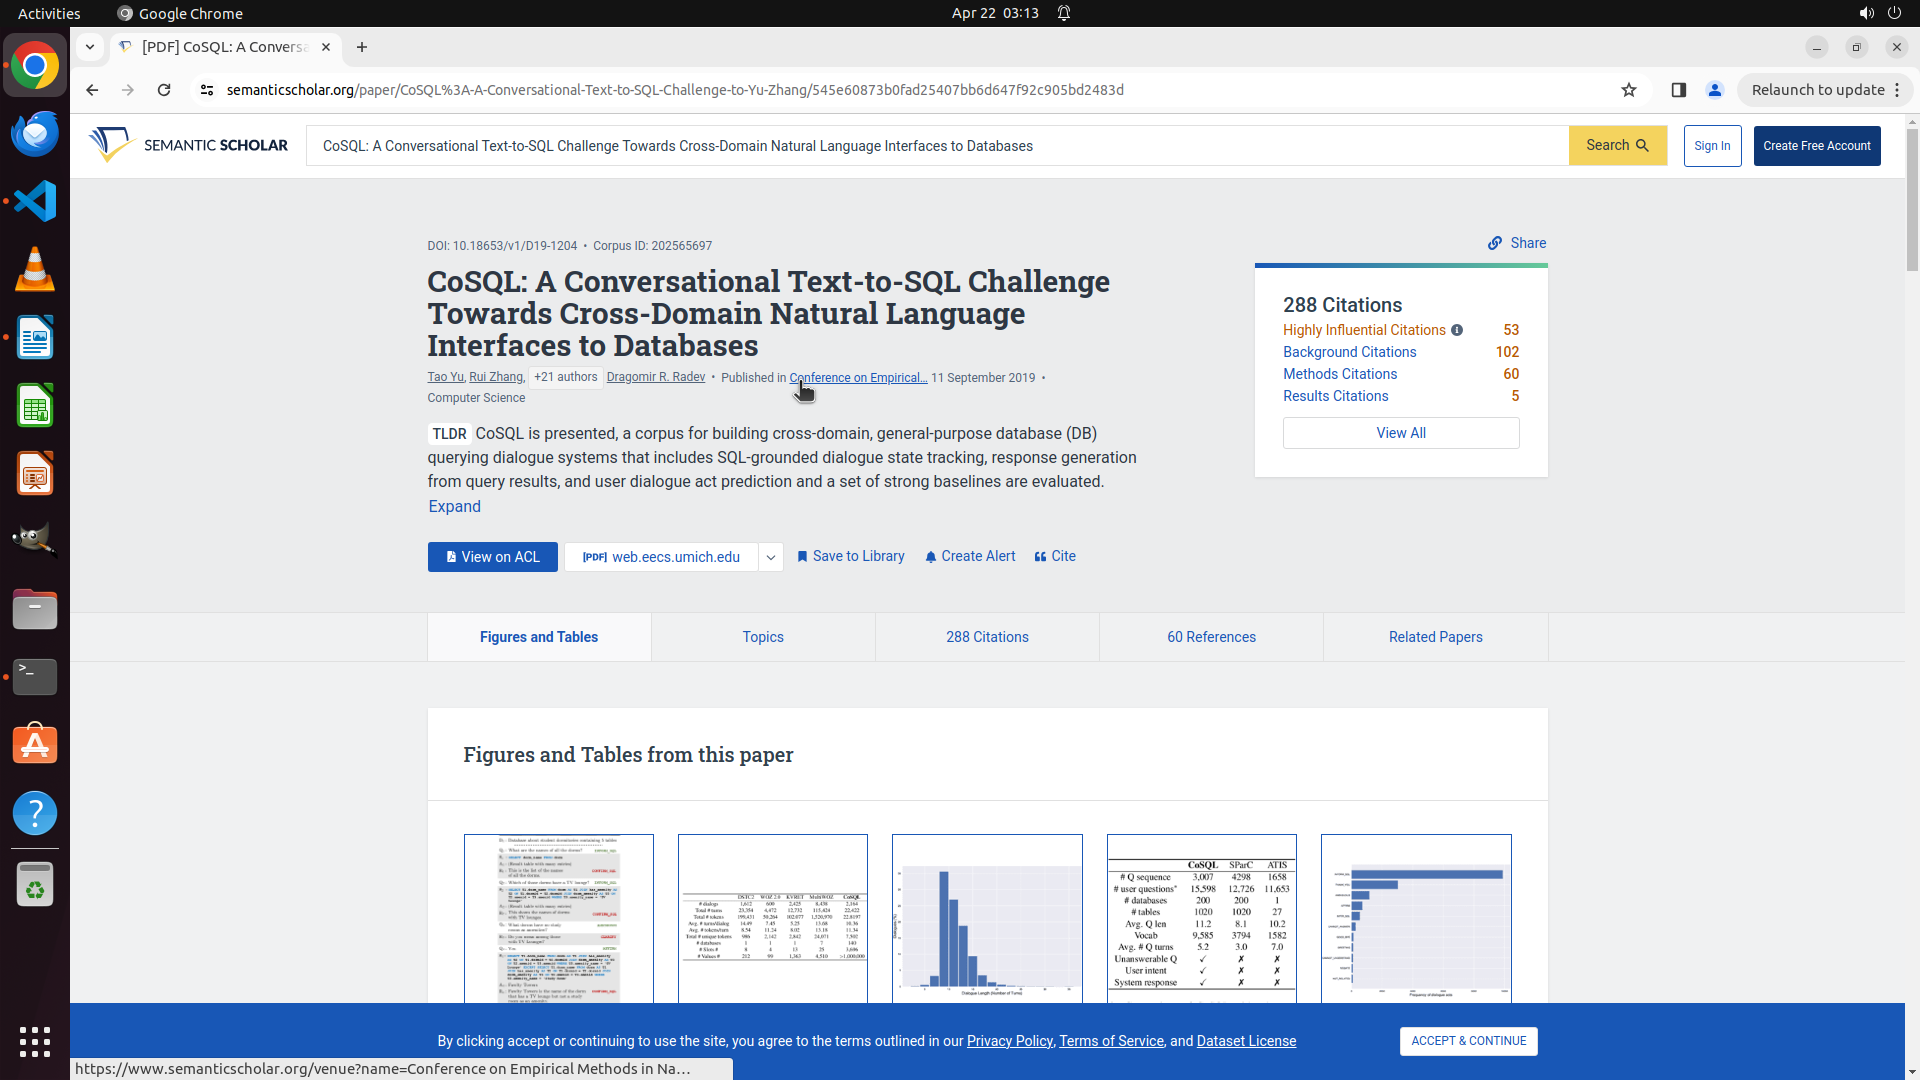The width and height of the screenshot is (1920, 1080).
Task: Click Create Alert bell icon
Action: tap(931, 557)
